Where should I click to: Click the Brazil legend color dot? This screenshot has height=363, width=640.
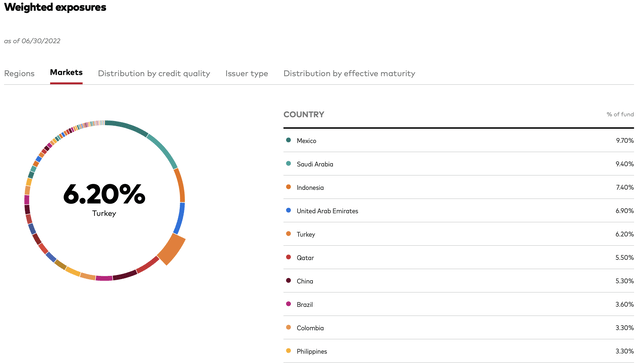click(x=288, y=304)
